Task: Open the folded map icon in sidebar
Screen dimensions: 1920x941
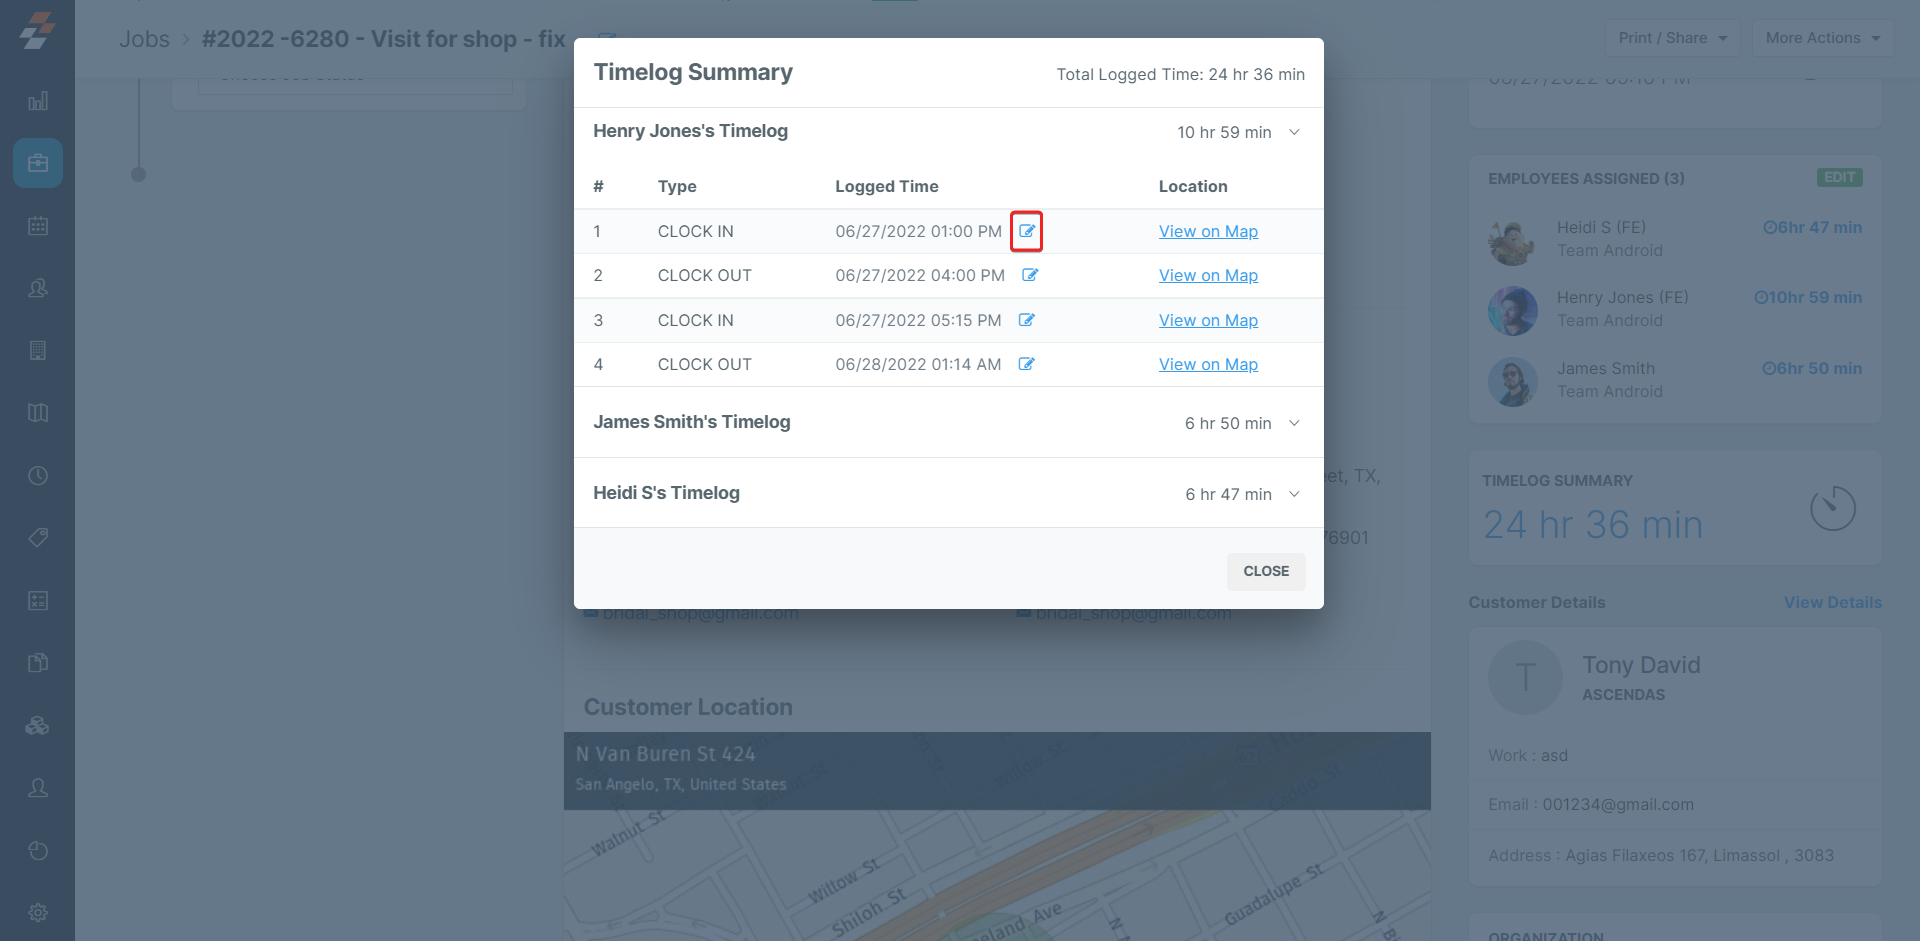Action: tap(38, 413)
